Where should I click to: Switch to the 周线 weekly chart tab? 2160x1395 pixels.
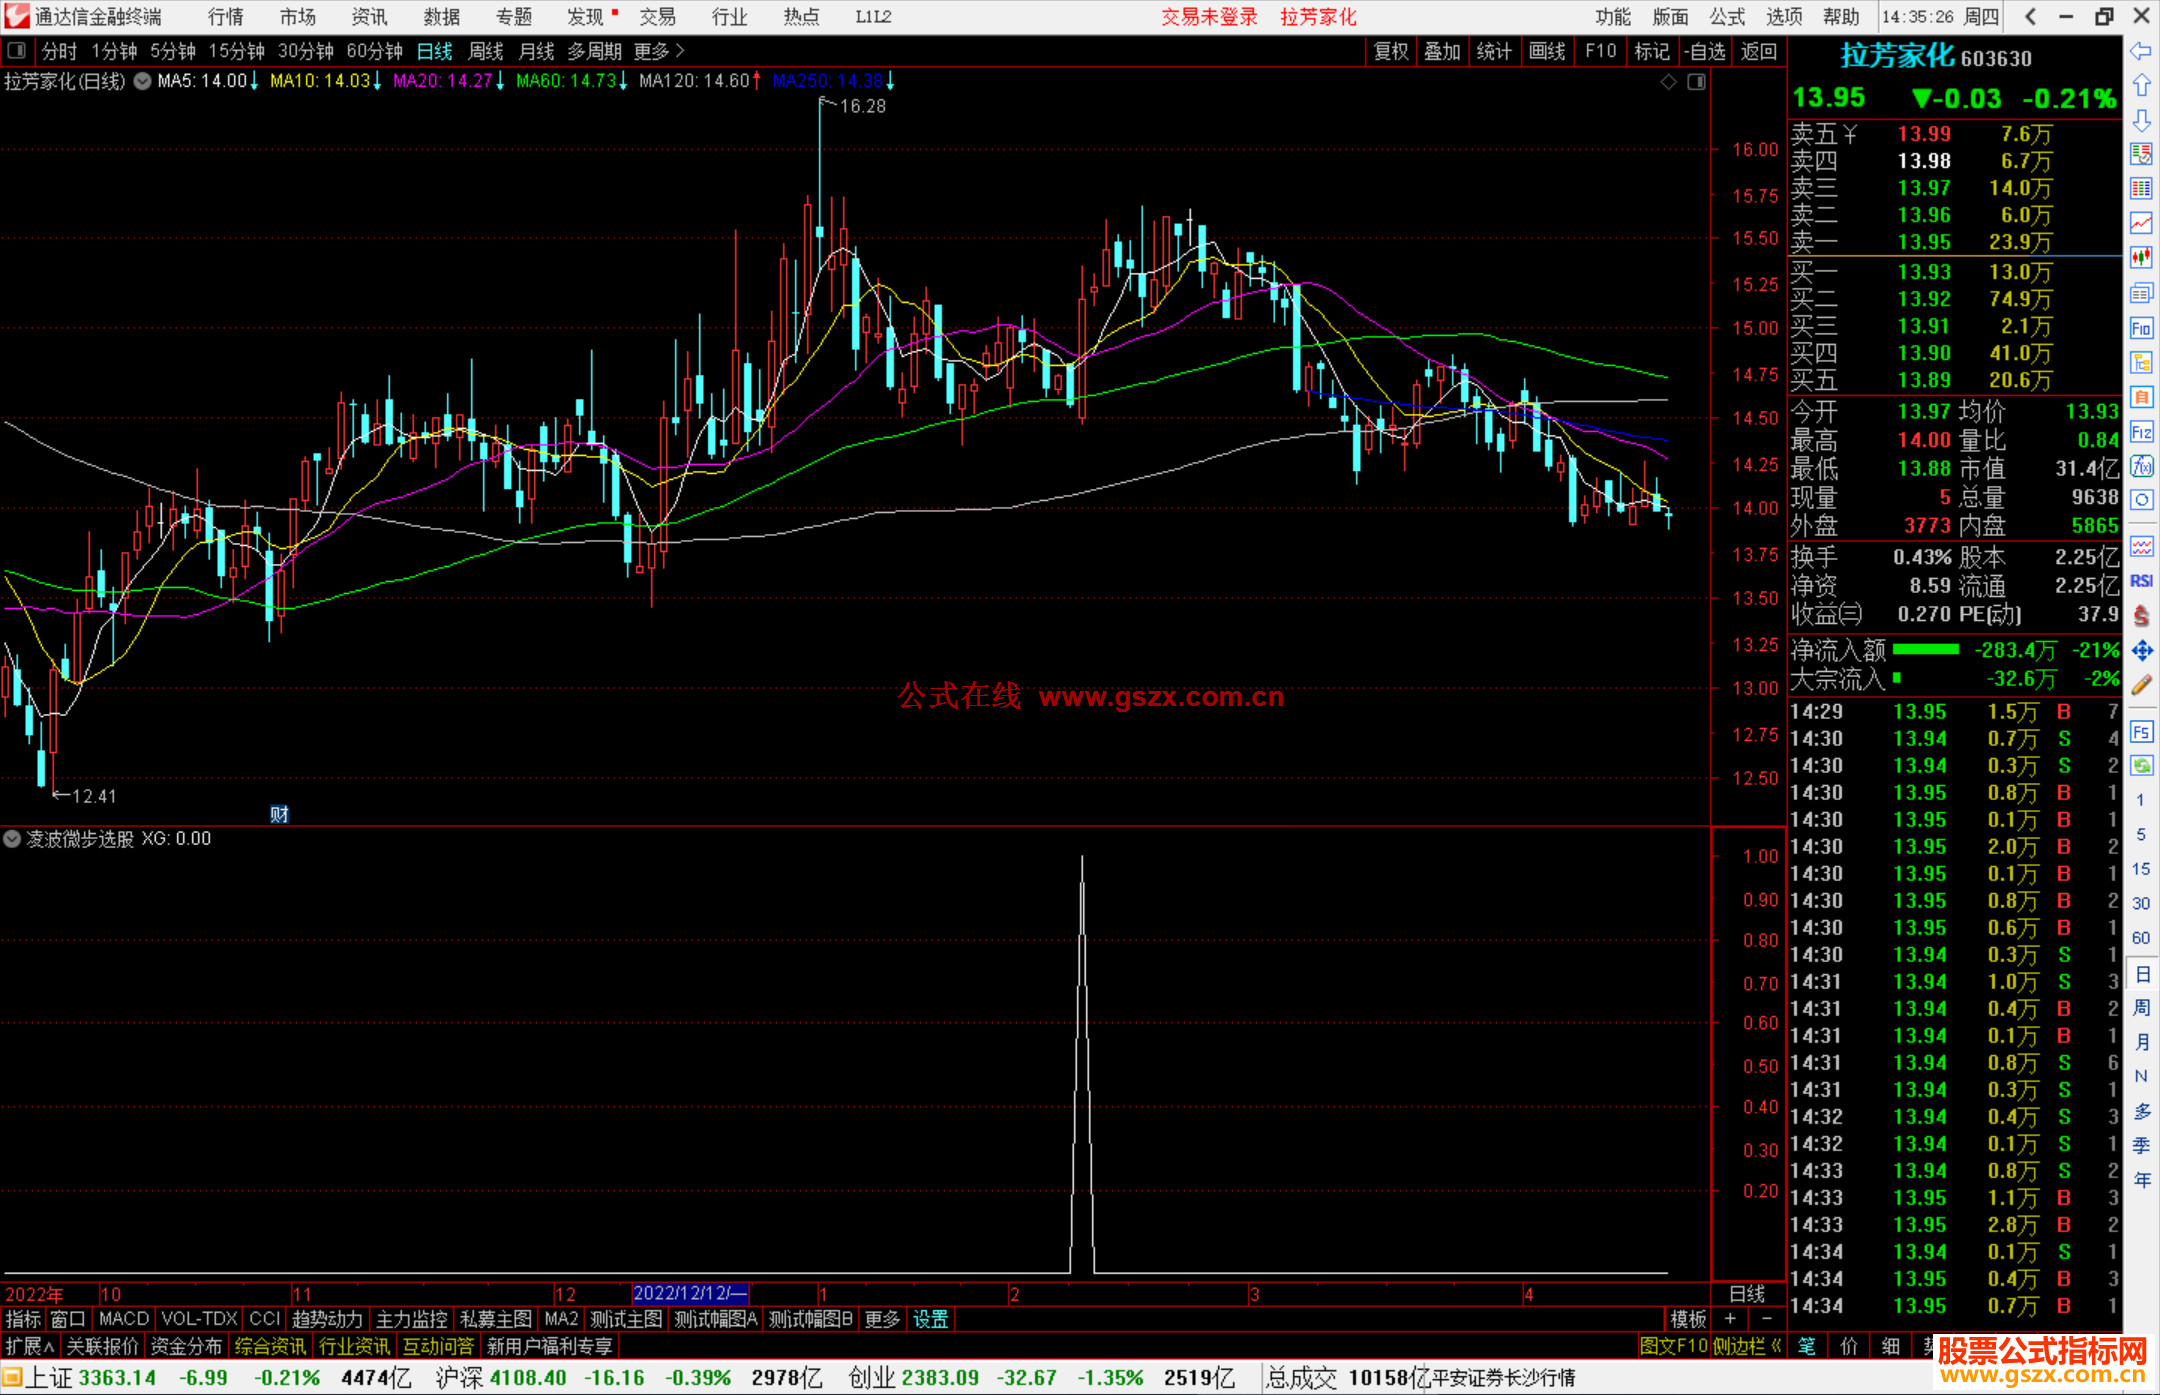coord(486,51)
